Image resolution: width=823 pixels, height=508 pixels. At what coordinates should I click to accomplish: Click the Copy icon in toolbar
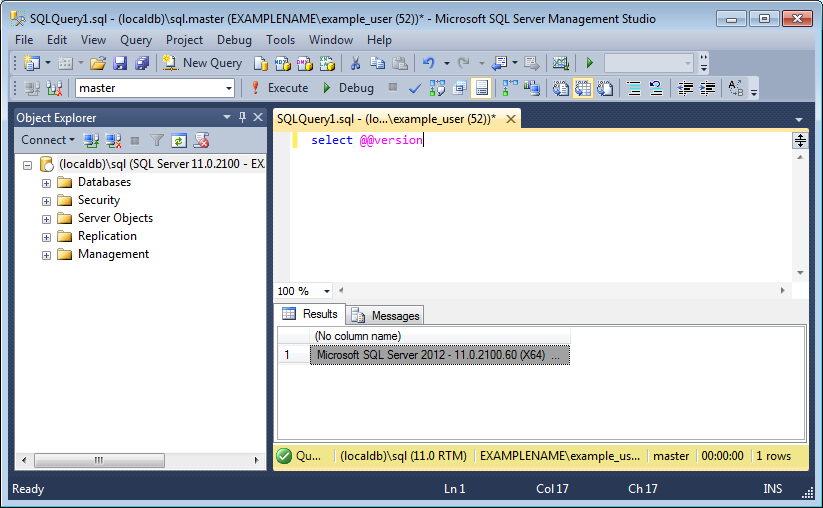[x=377, y=64]
